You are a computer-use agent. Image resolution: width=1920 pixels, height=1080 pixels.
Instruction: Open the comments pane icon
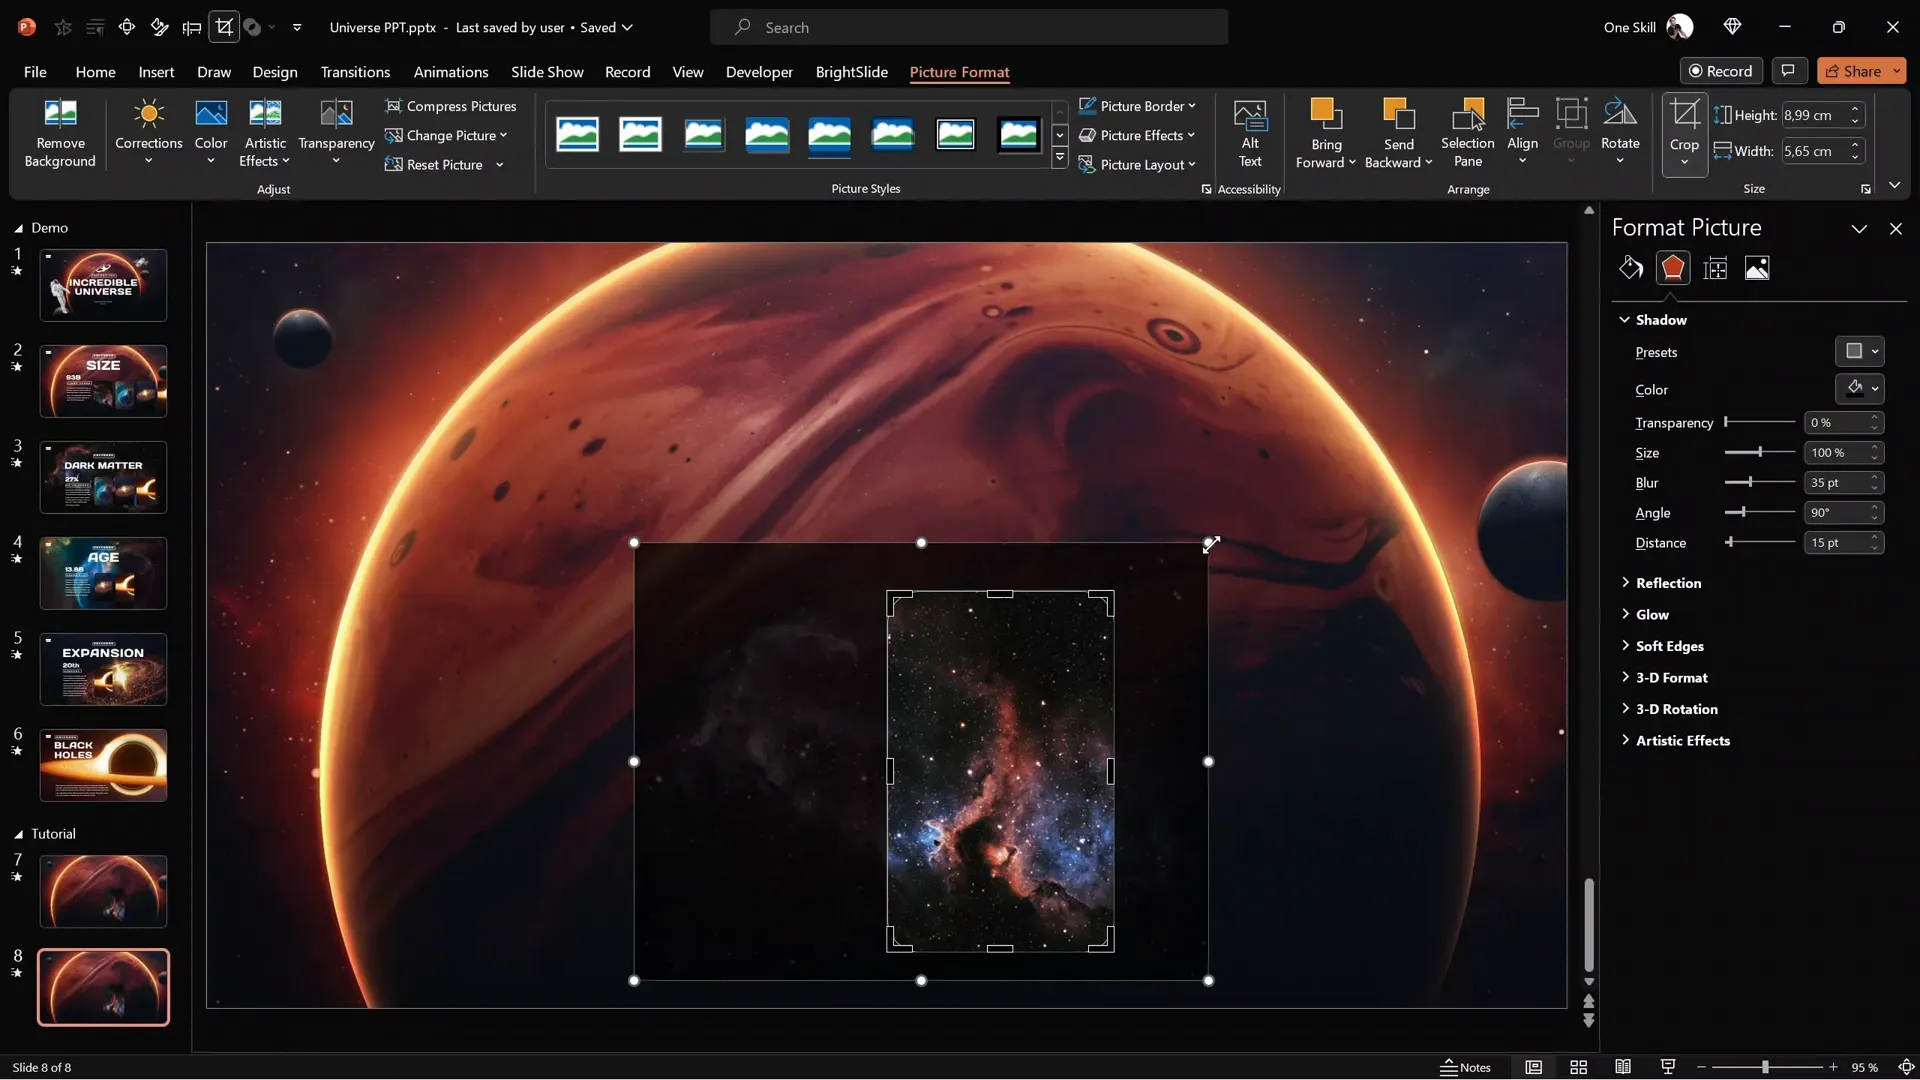point(1788,71)
